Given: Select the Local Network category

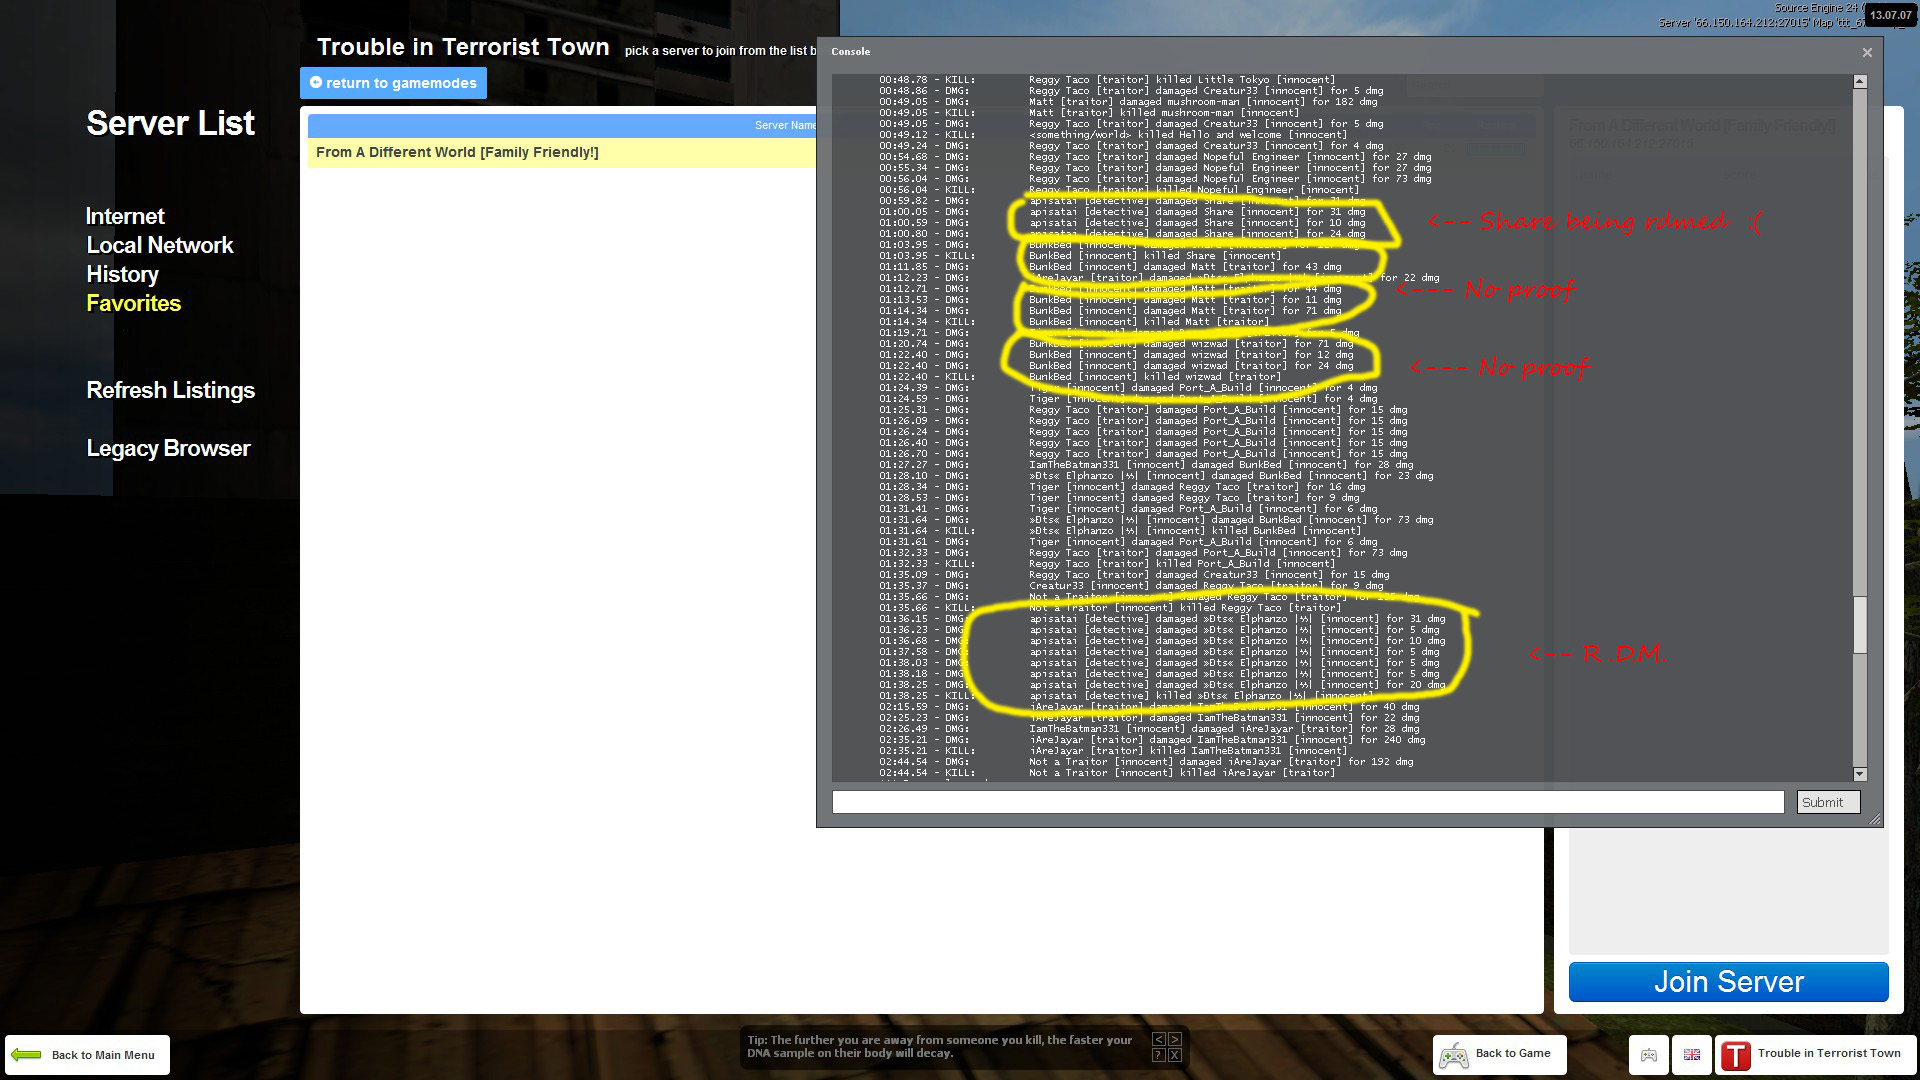Looking at the screenshot, I should coord(160,245).
